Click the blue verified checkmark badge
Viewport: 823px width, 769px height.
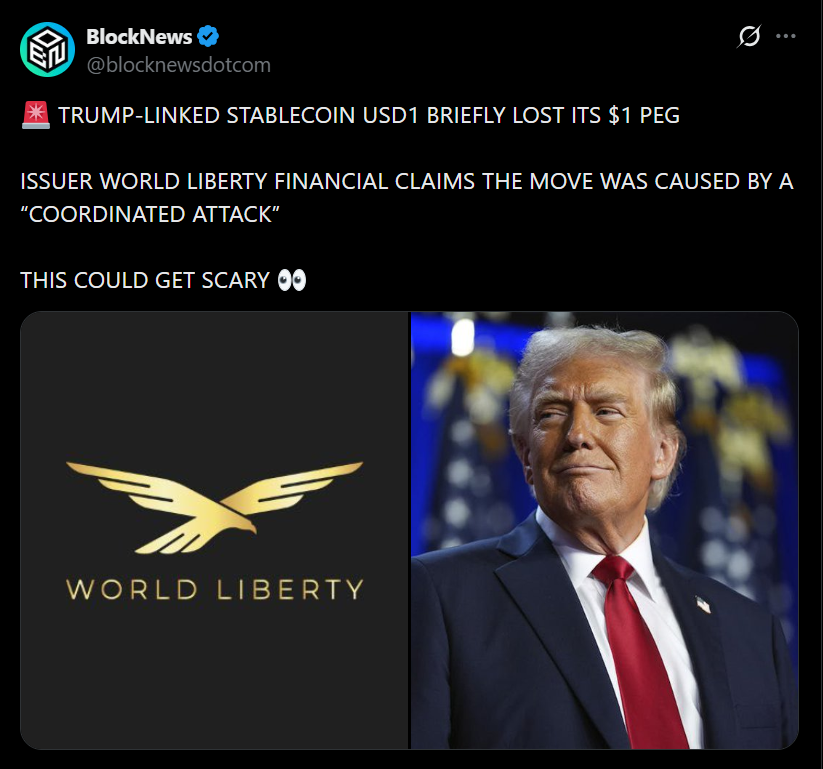click(208, 36)
